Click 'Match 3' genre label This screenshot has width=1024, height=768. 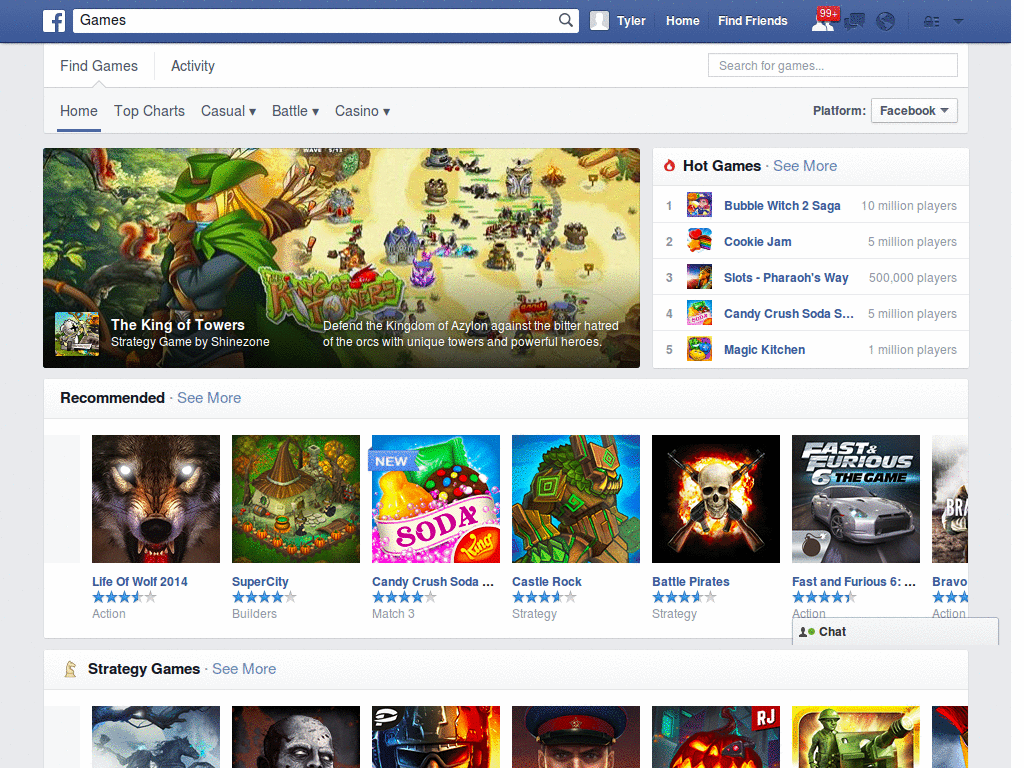point(393,613)
